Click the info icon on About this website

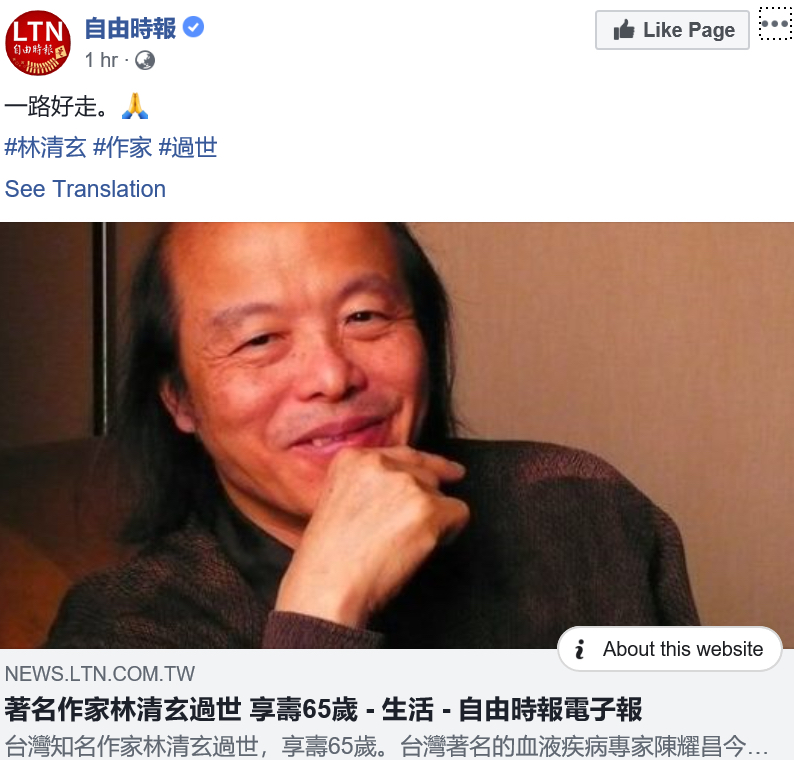click(x=580, y=649)
